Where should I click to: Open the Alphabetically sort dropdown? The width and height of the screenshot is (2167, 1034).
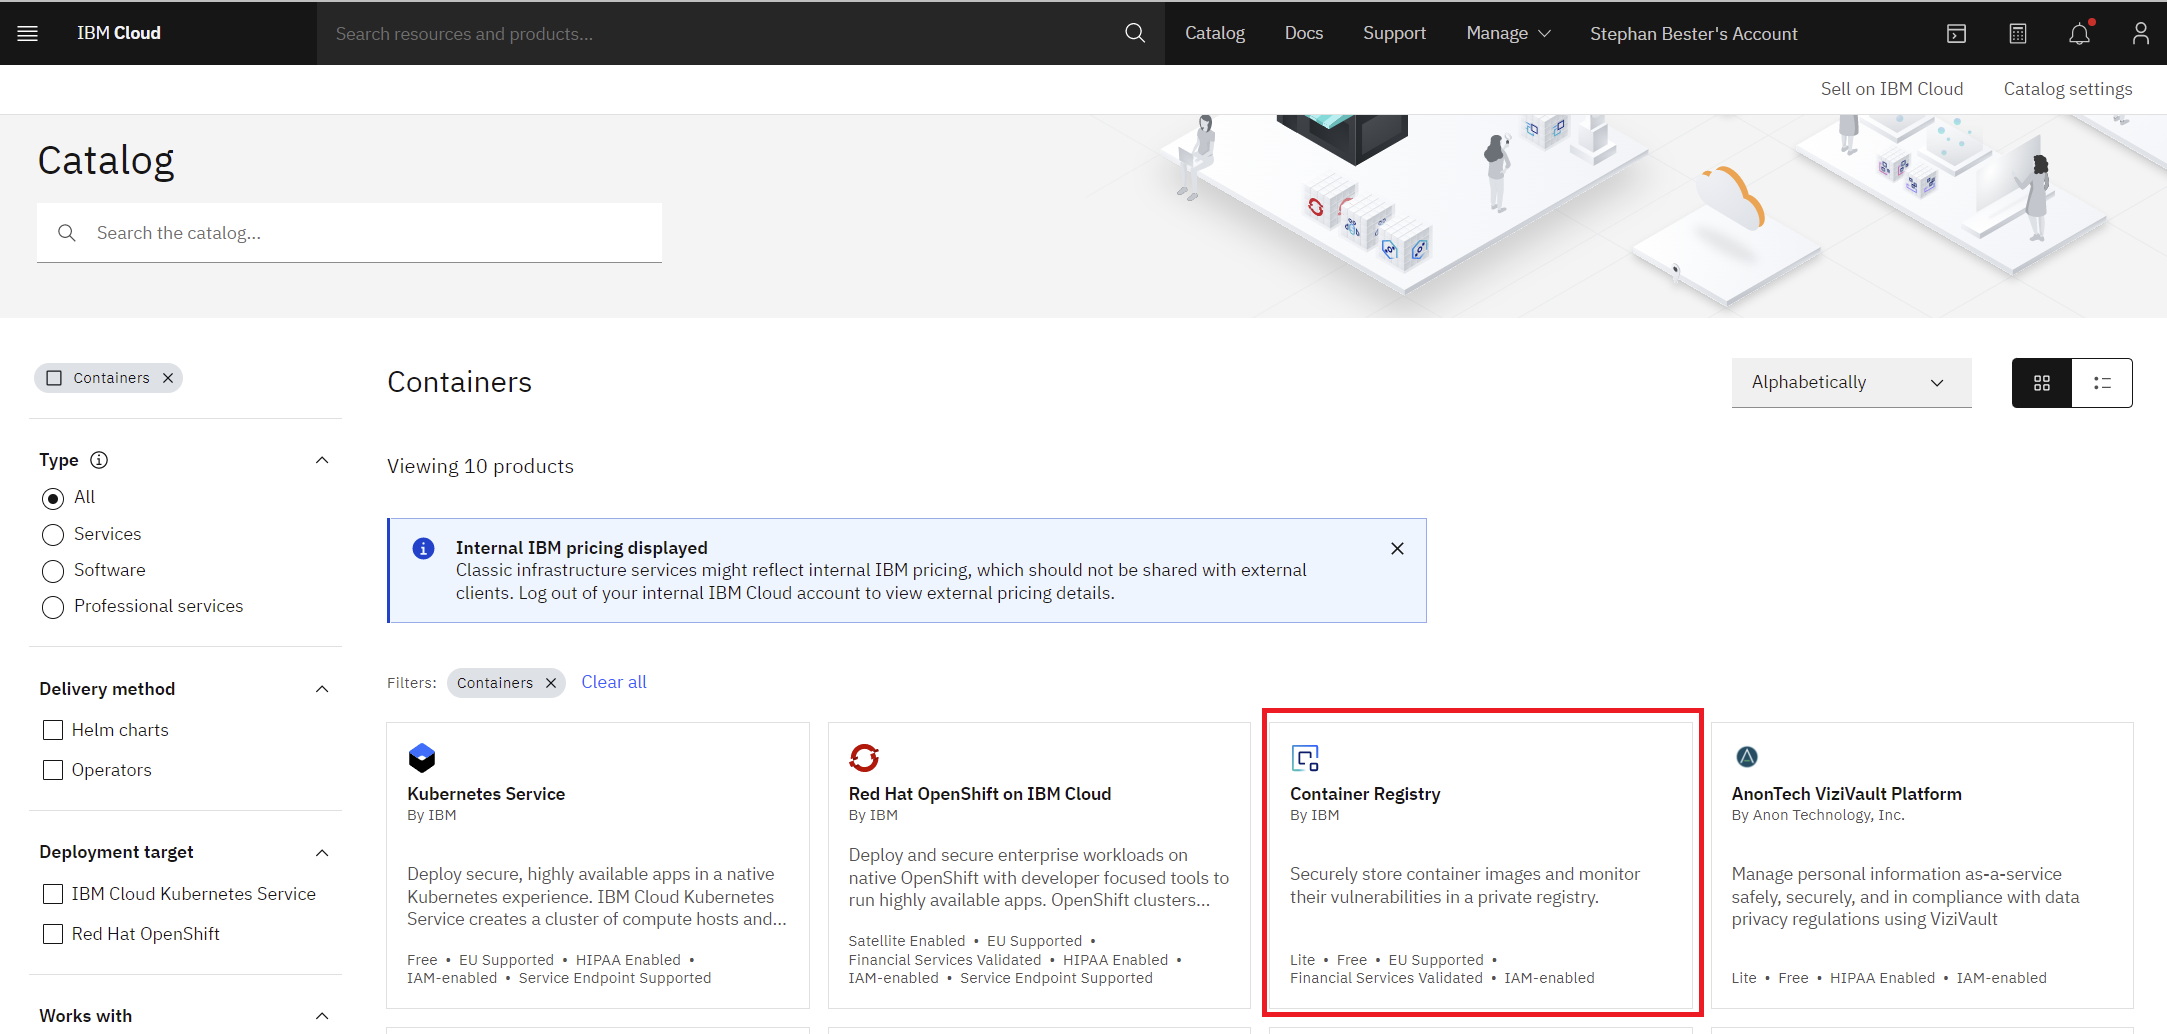click(x=1851, y=382)
